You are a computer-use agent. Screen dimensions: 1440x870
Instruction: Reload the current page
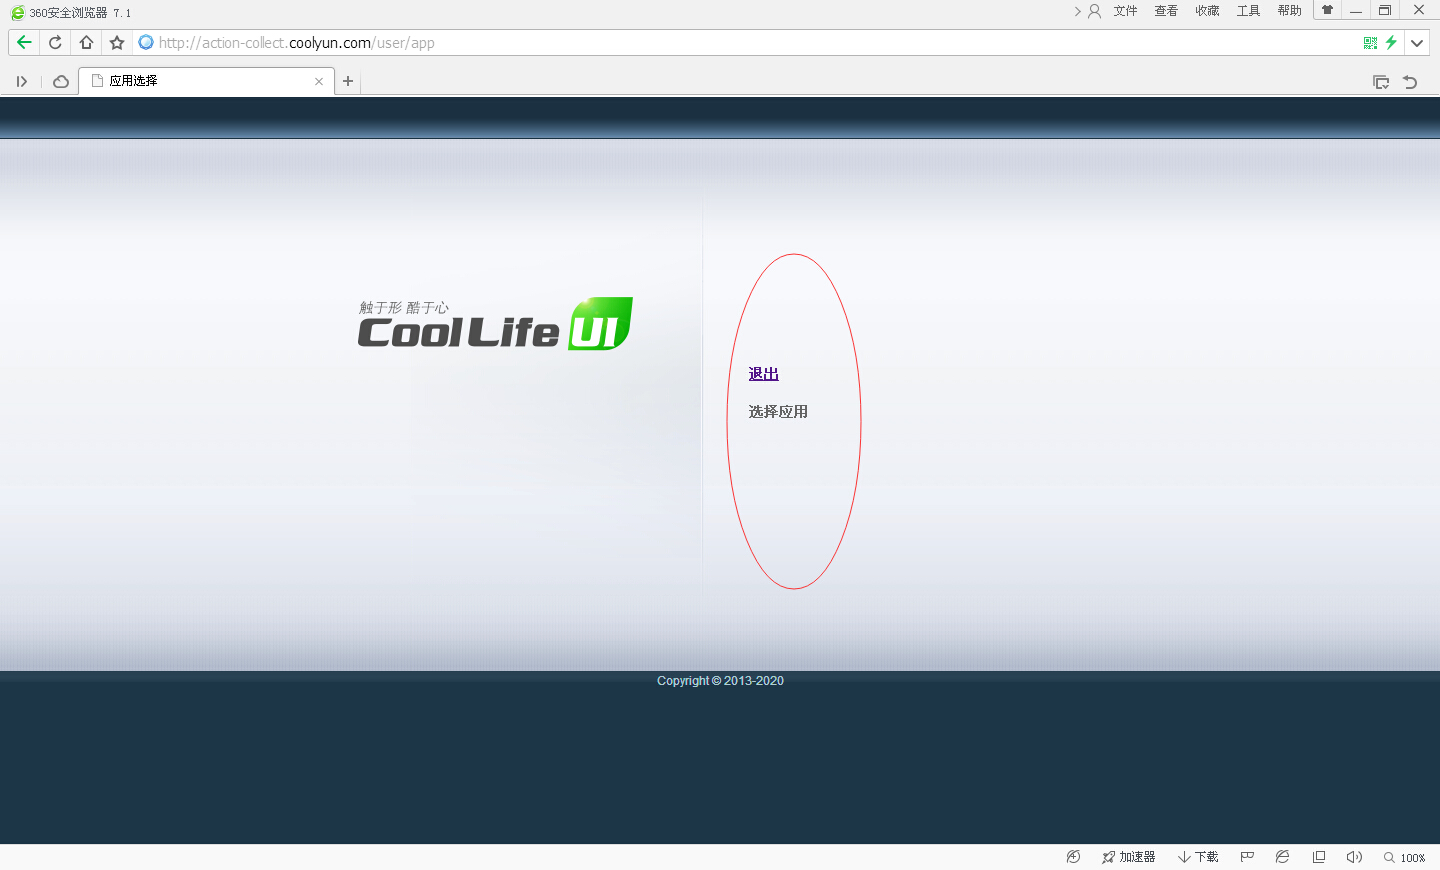(x=55, y=42)
